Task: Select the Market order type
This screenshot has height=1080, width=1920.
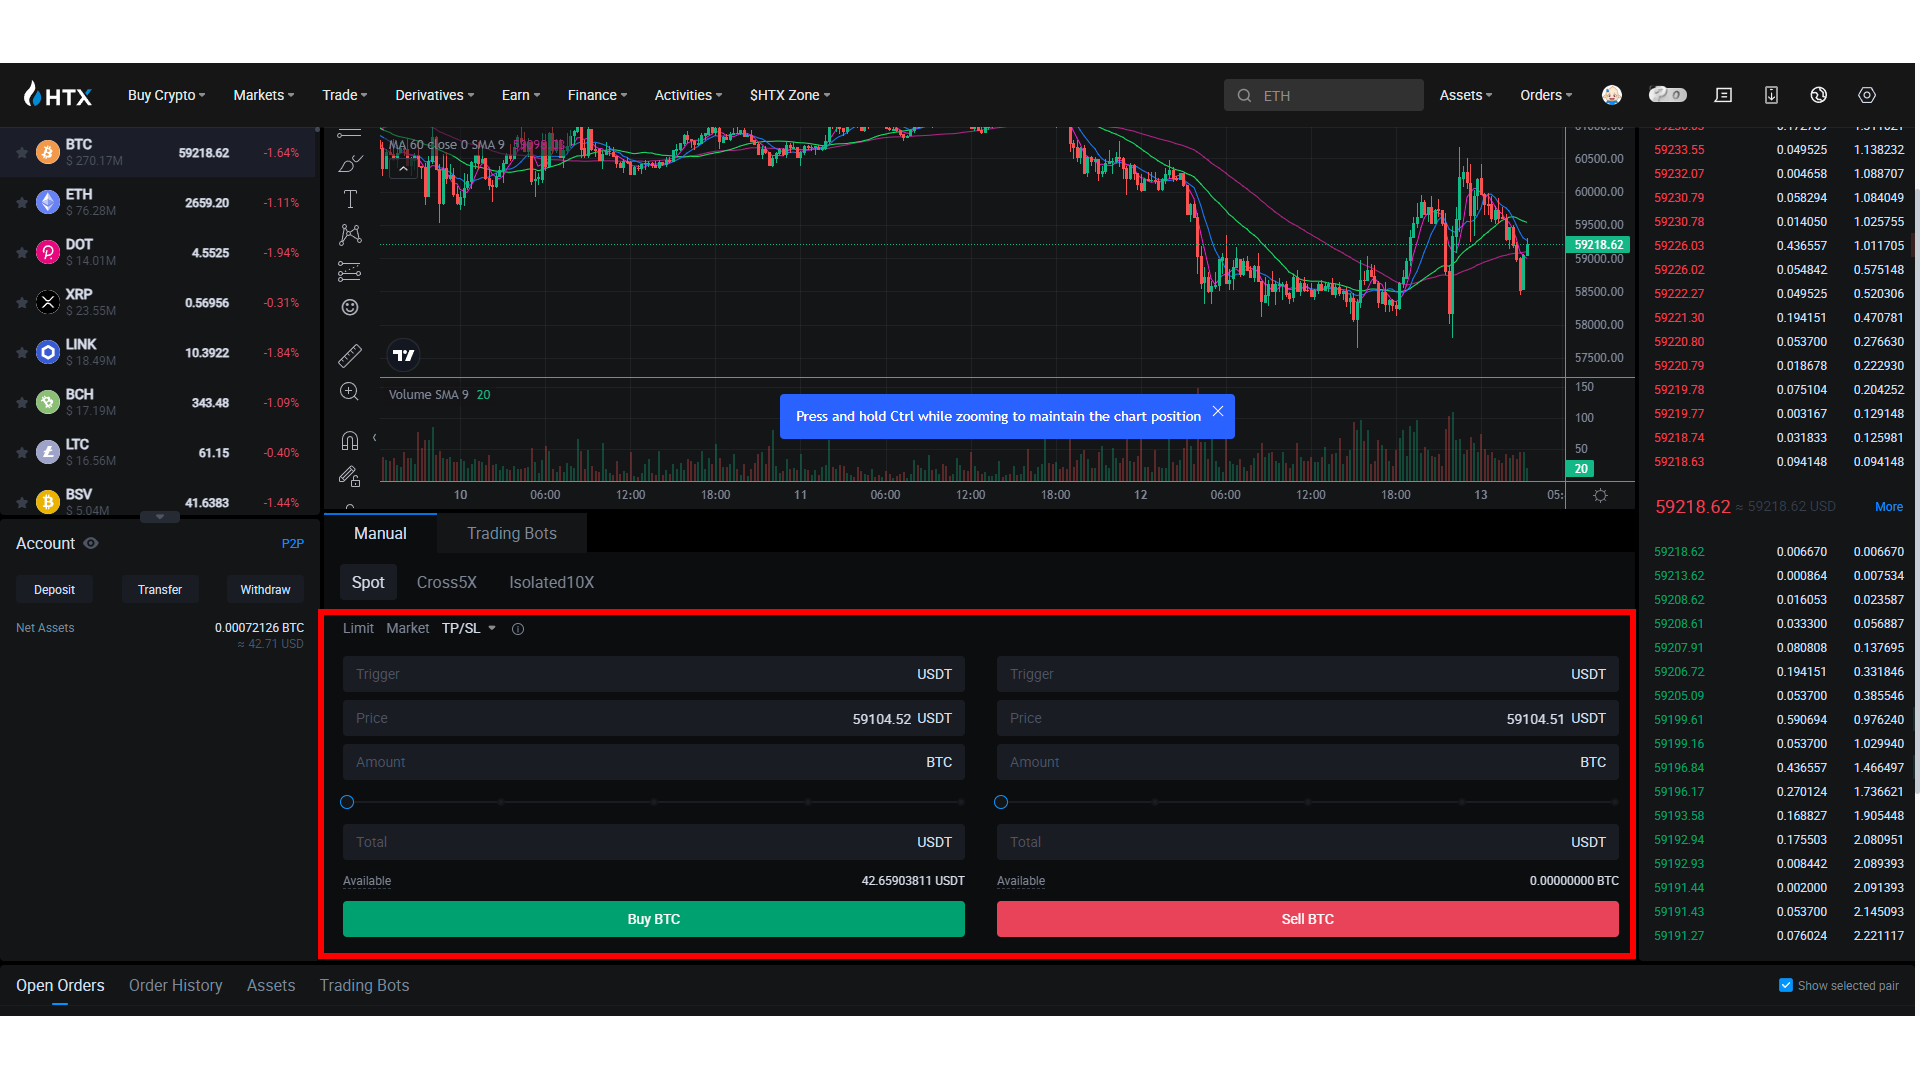Action: (408, 628)
